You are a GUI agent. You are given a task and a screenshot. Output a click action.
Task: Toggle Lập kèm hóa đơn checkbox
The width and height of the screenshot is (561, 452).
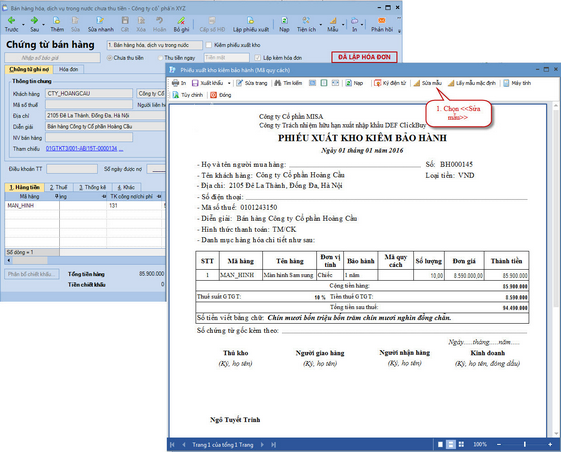(x=257, y=58)
